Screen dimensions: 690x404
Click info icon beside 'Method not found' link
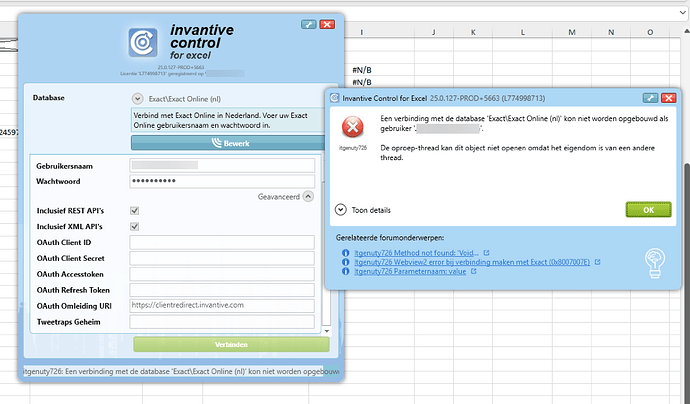tap(345, 253)
